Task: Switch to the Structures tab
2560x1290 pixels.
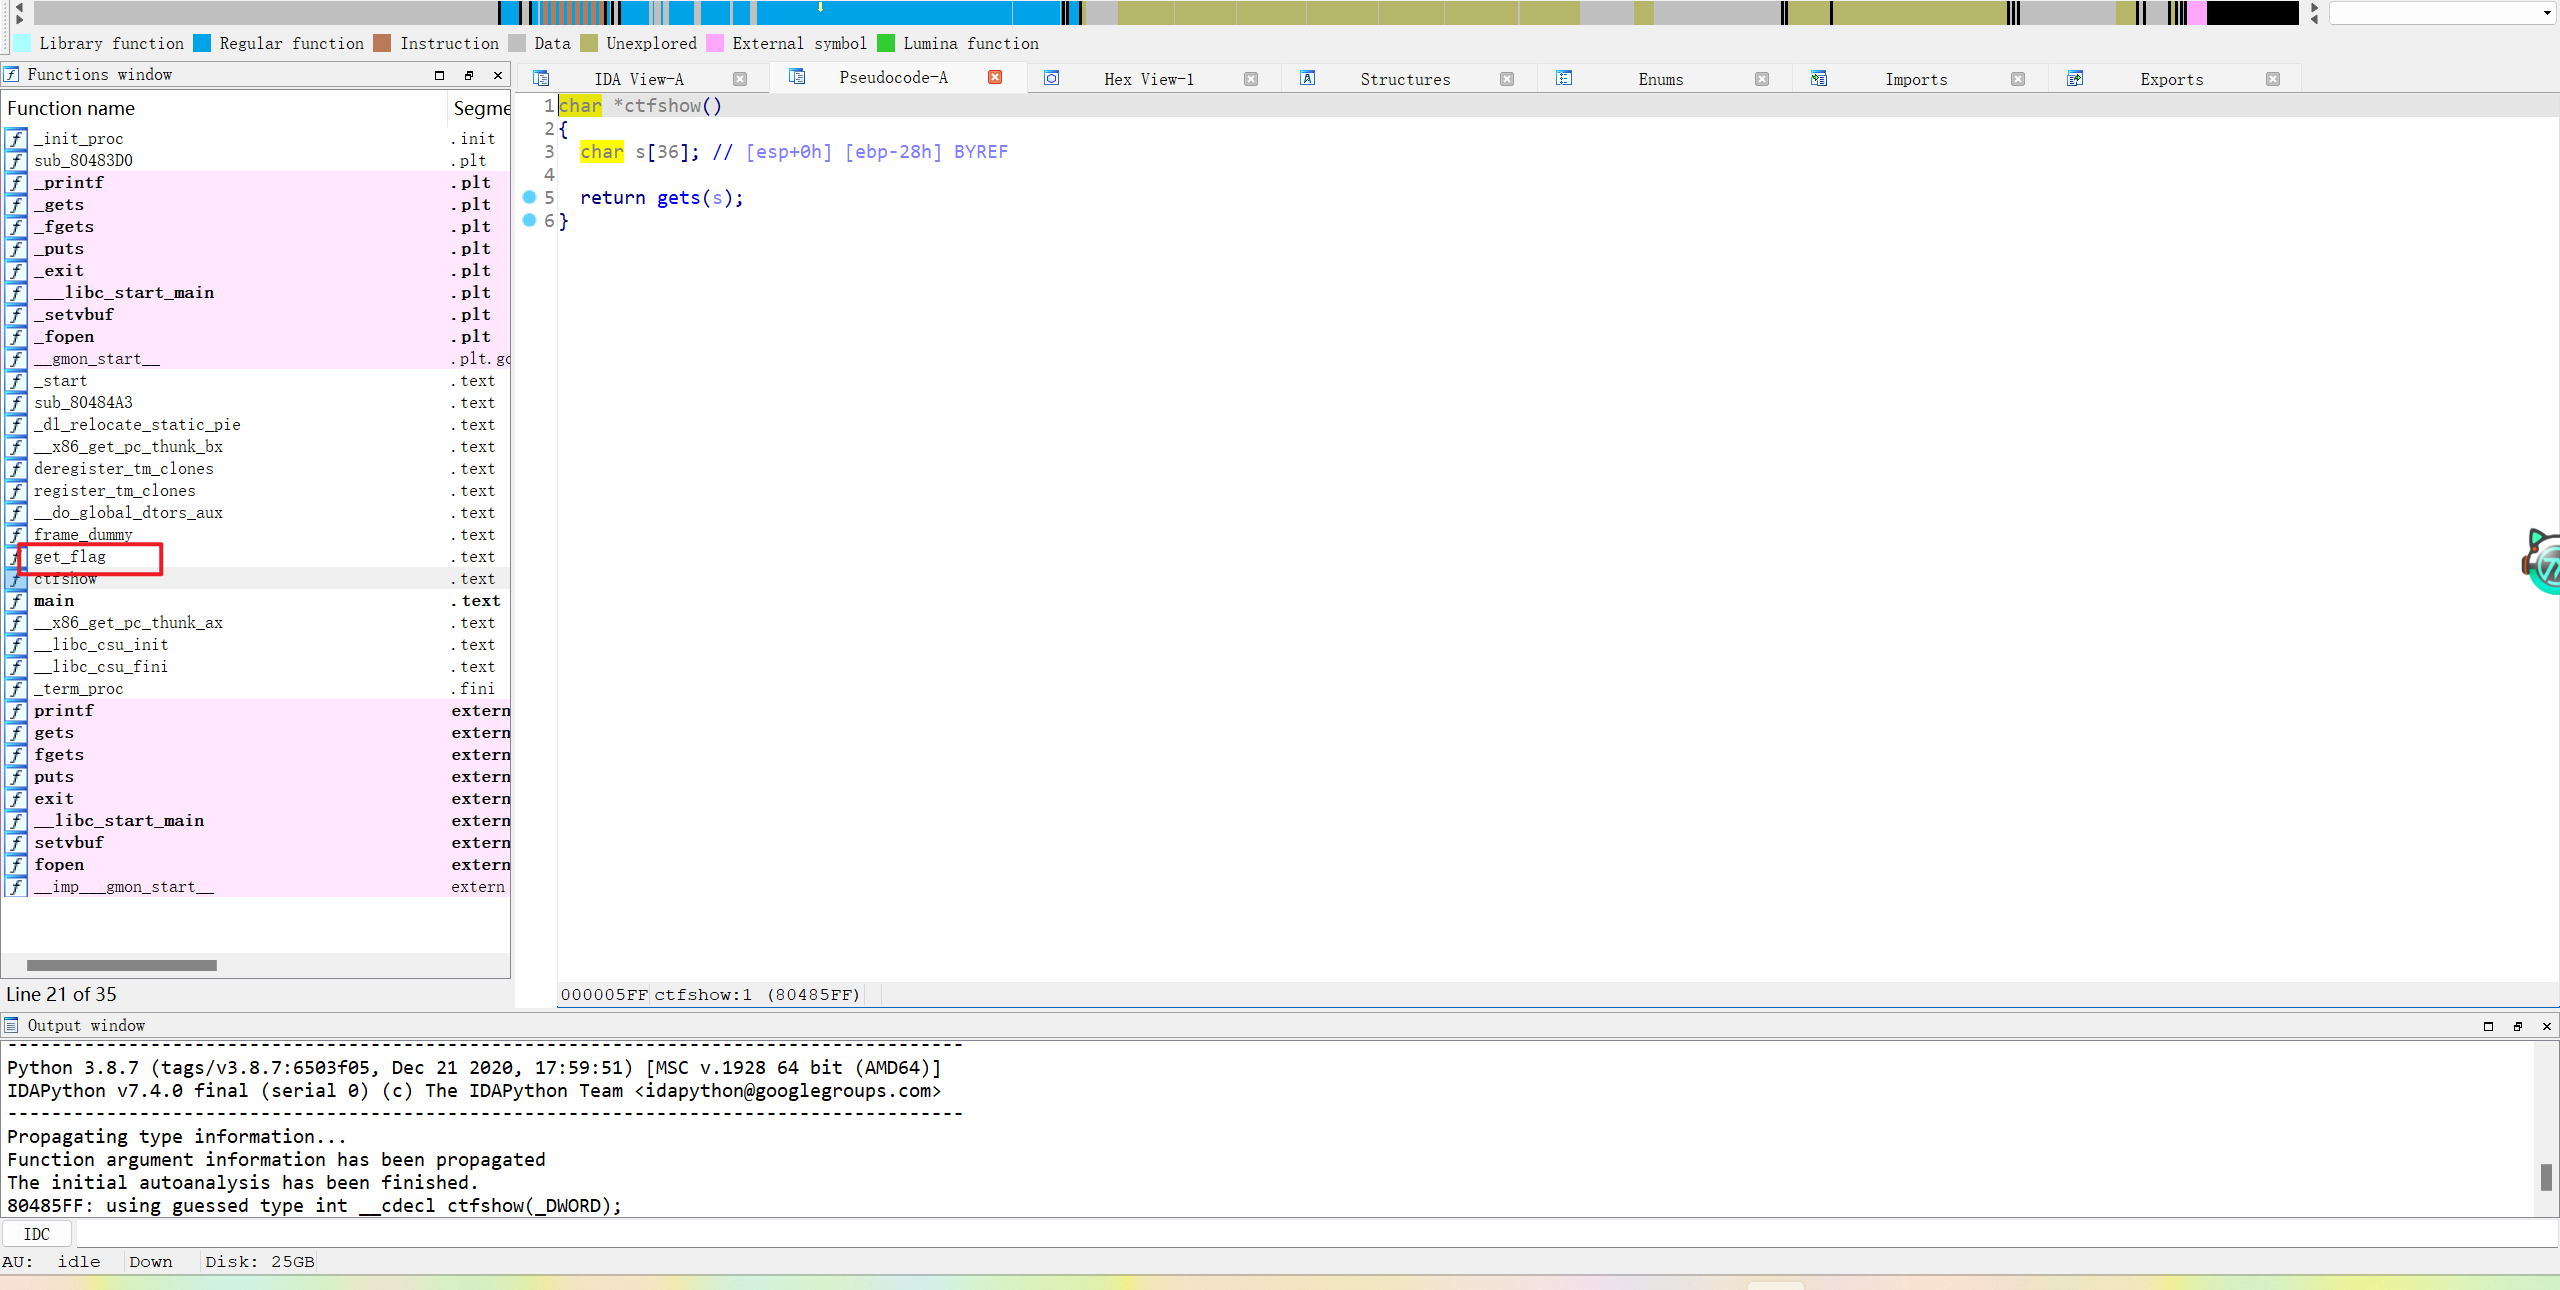Action: (x=1404, y=79)
